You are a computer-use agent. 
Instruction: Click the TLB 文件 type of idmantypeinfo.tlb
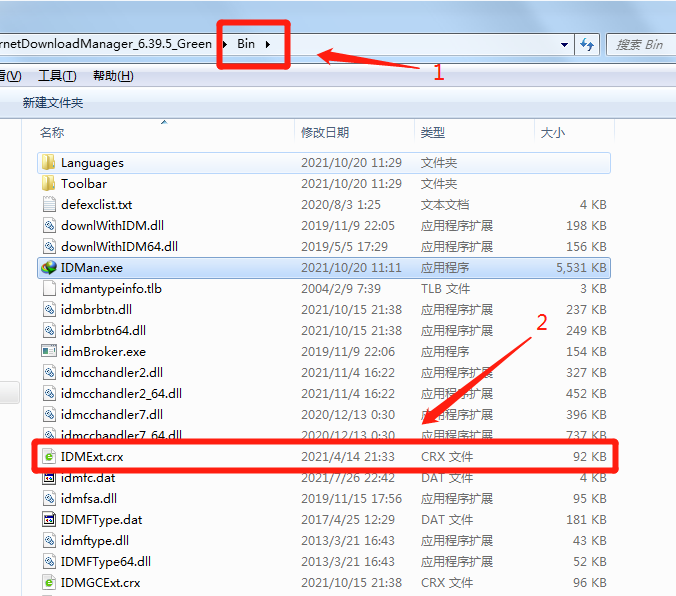[x=445, y=289]
